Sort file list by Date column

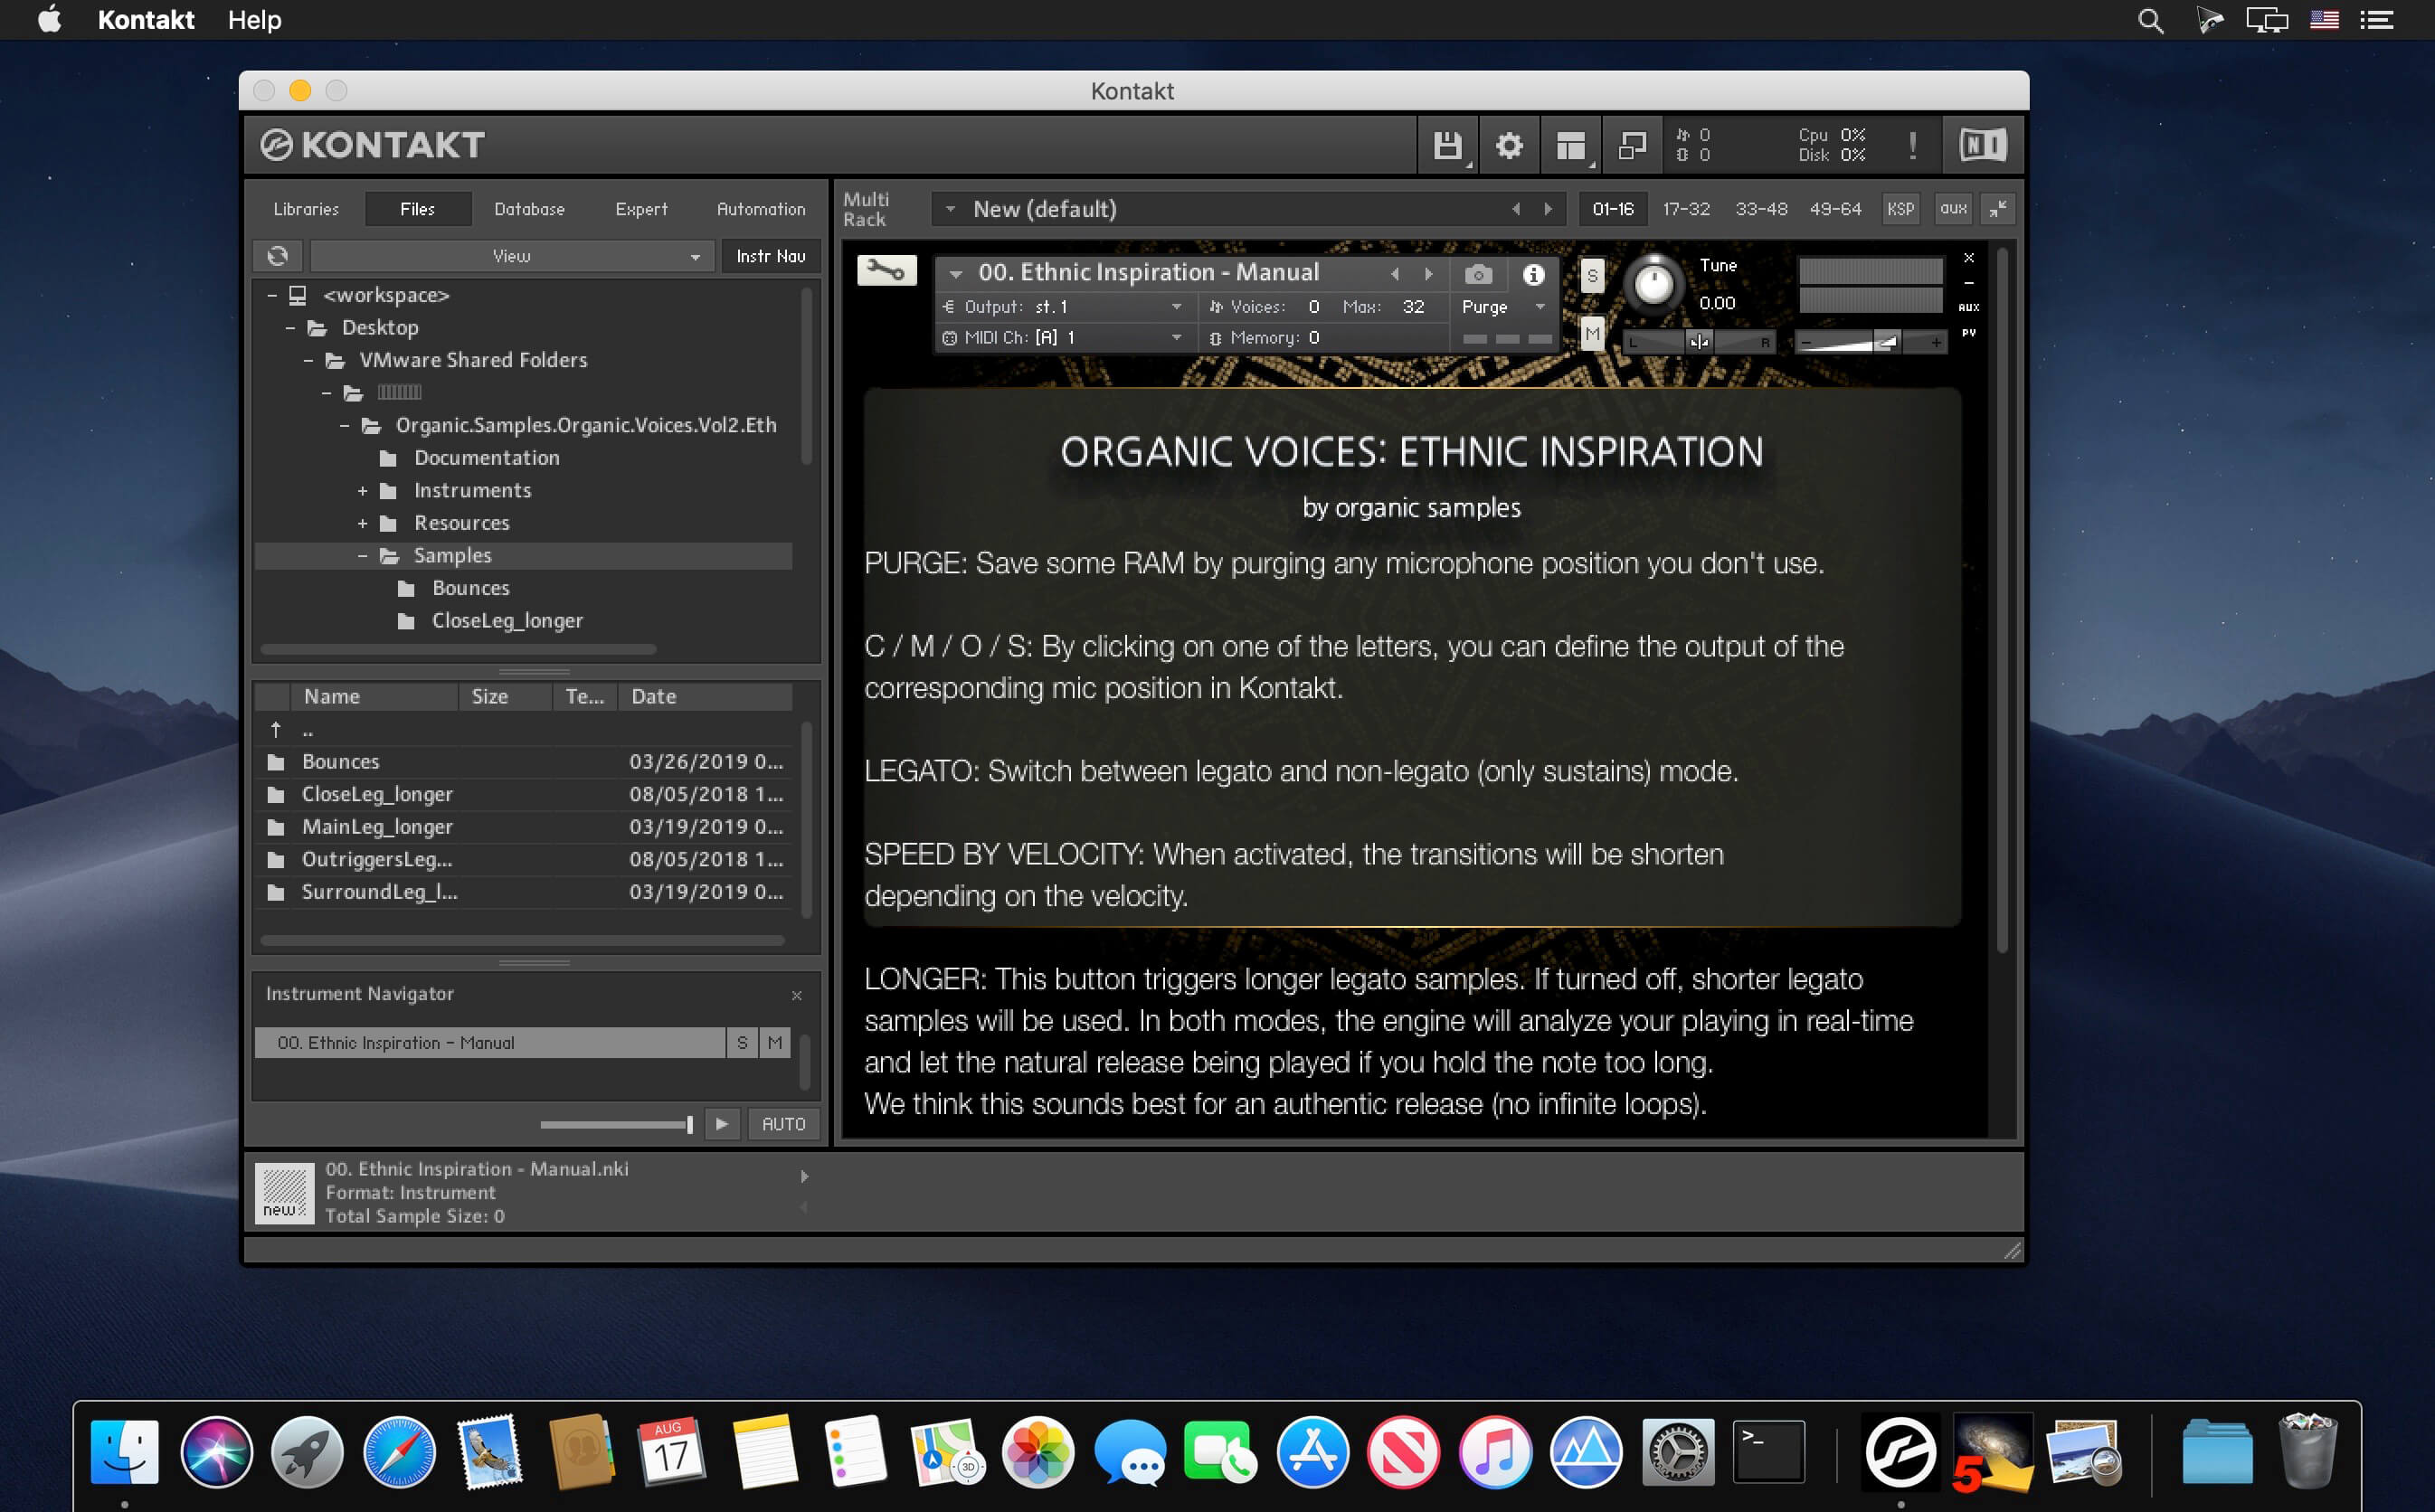coord(705,696)
